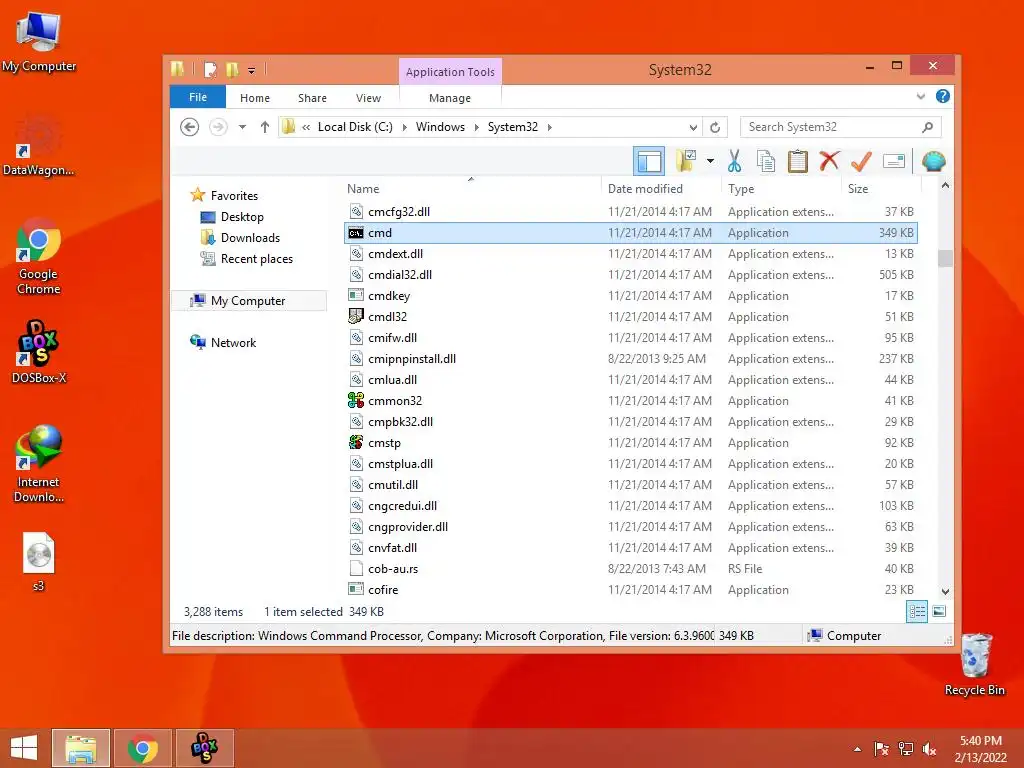1024x768 pixels.
Task: Open the Windows Start button
Action: (x=24, y=748)
